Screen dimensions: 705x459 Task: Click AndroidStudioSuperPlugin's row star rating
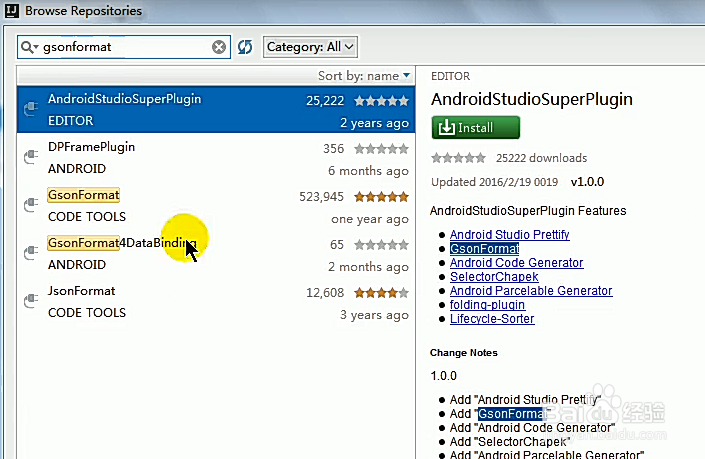tap(381, 100)
